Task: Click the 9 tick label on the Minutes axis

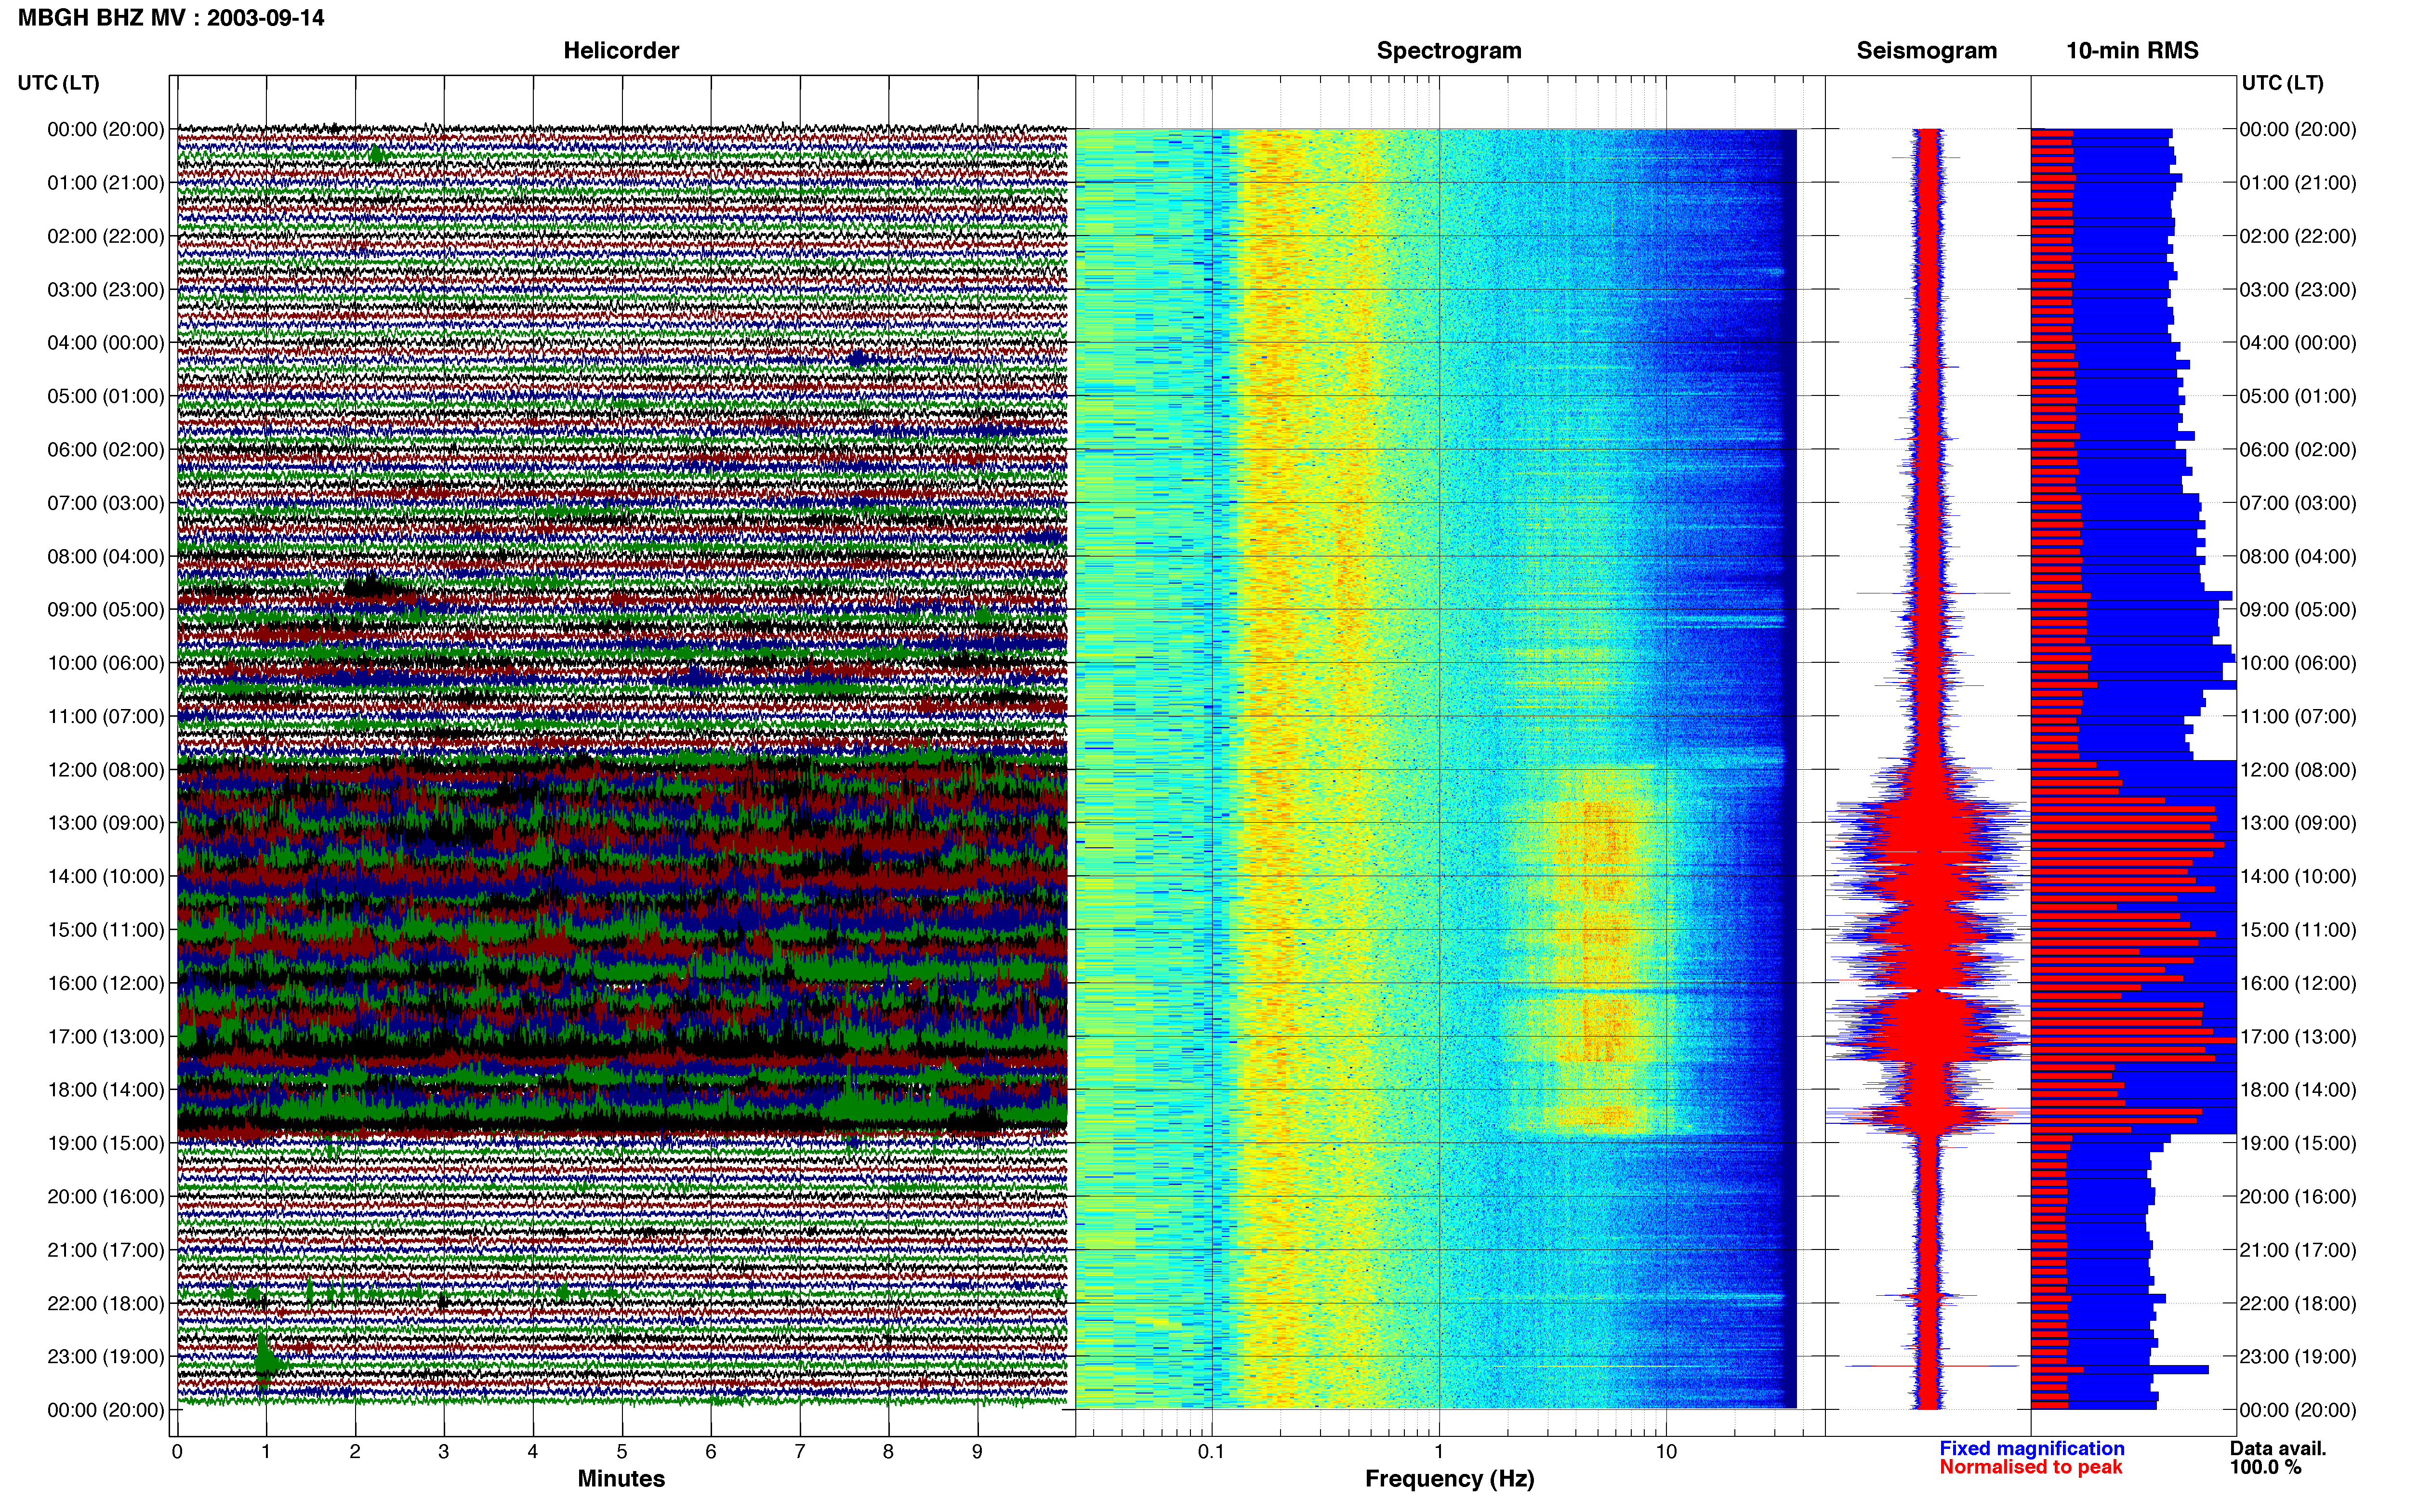Action: tap(978, 1452)
